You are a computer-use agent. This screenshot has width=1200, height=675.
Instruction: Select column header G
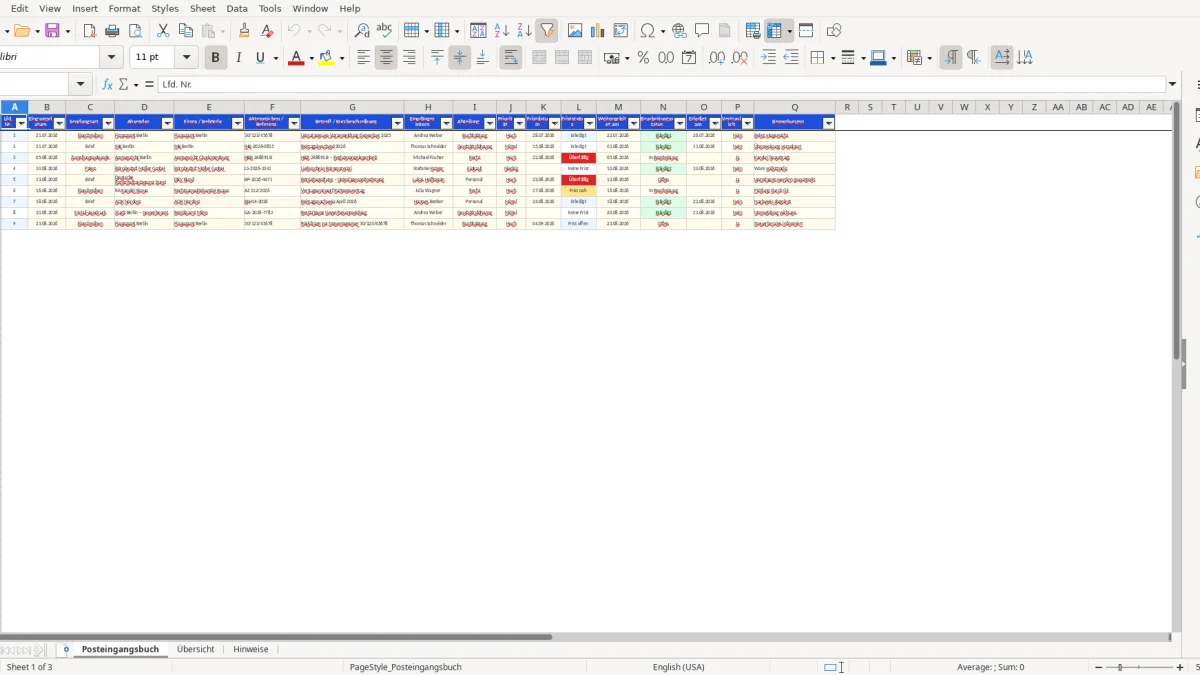[352, 107]
